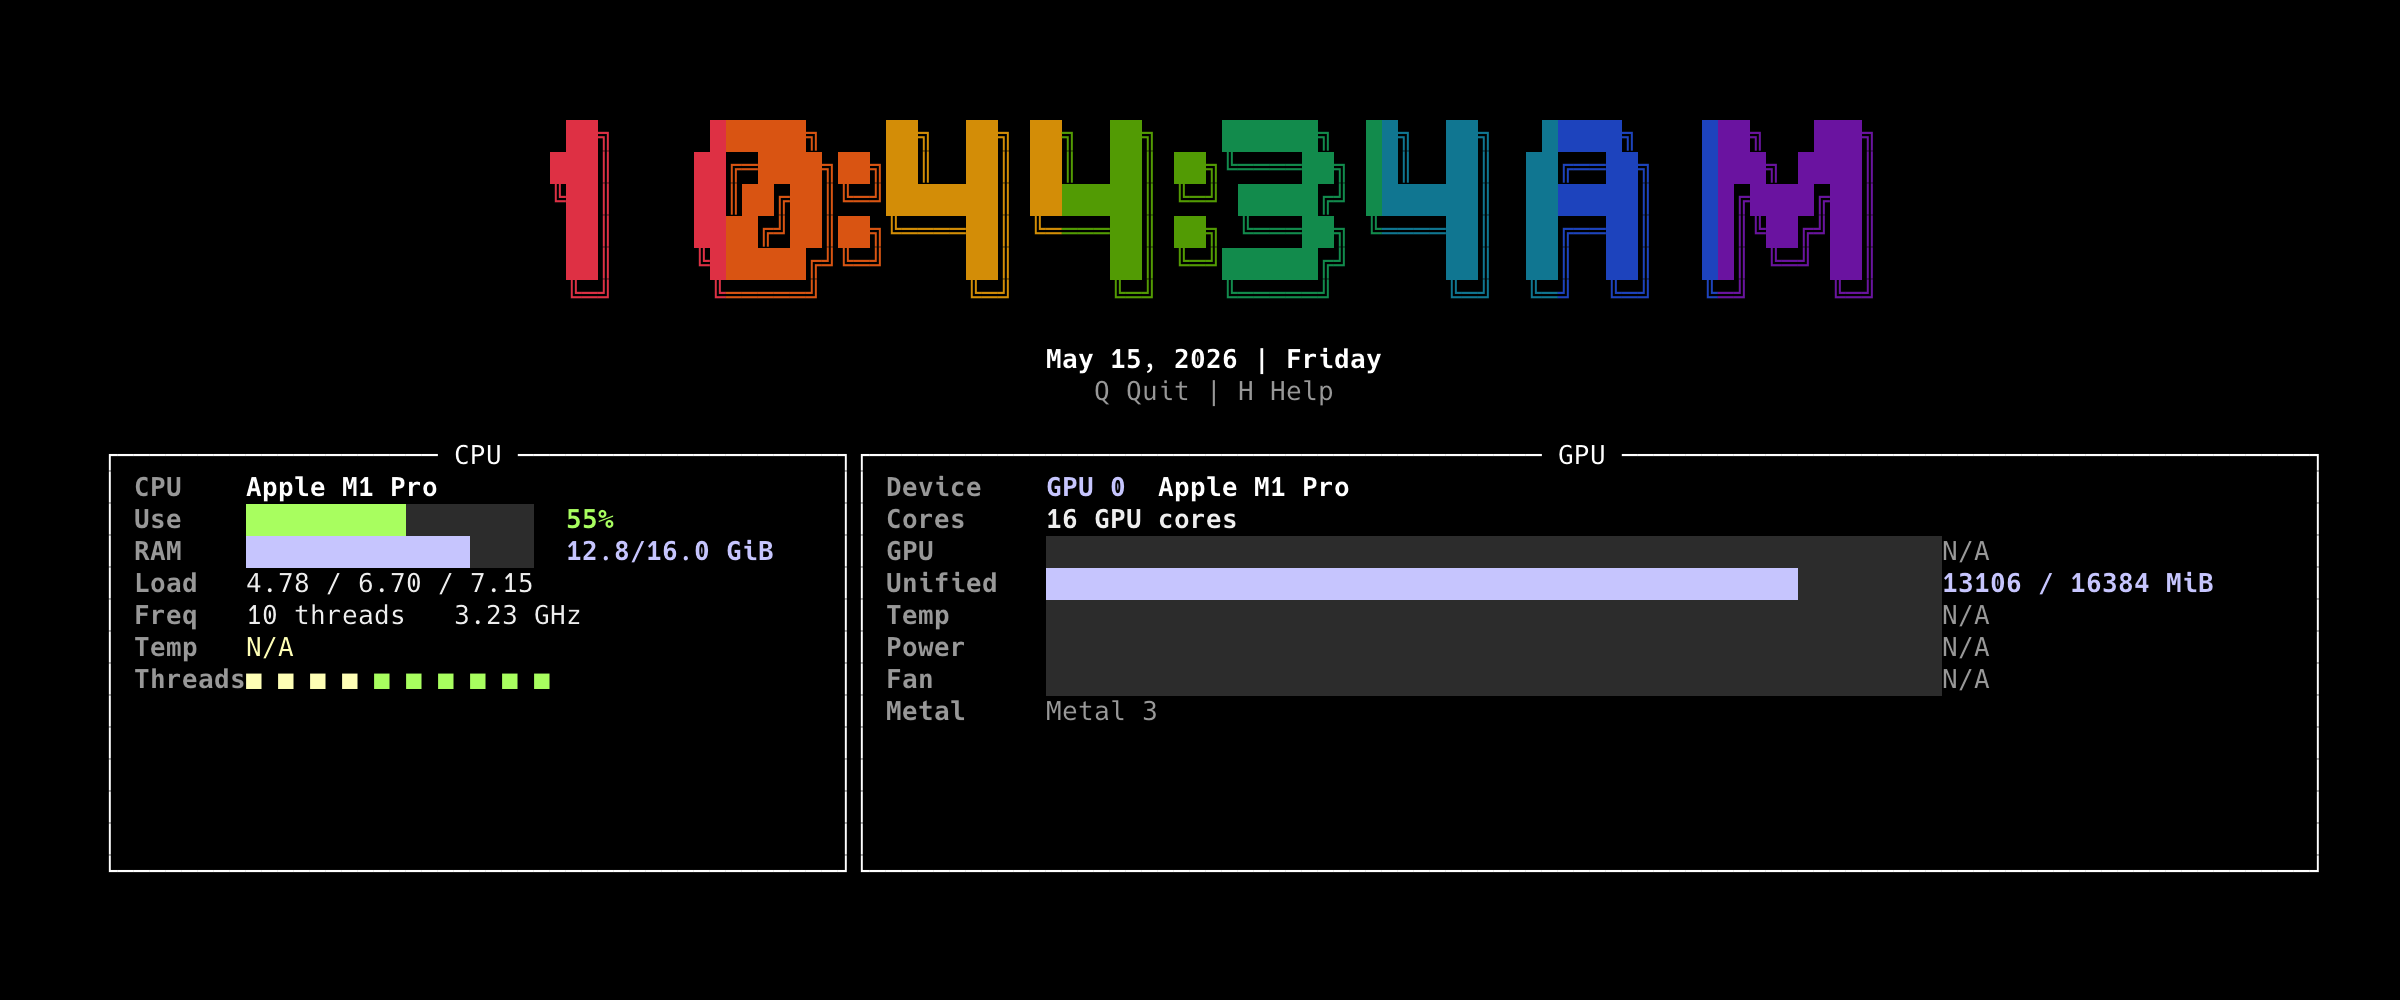Viewport: 2400px width, 1000px height.
Task: Click the RAM row label
Action: click(x=158, y=551)
